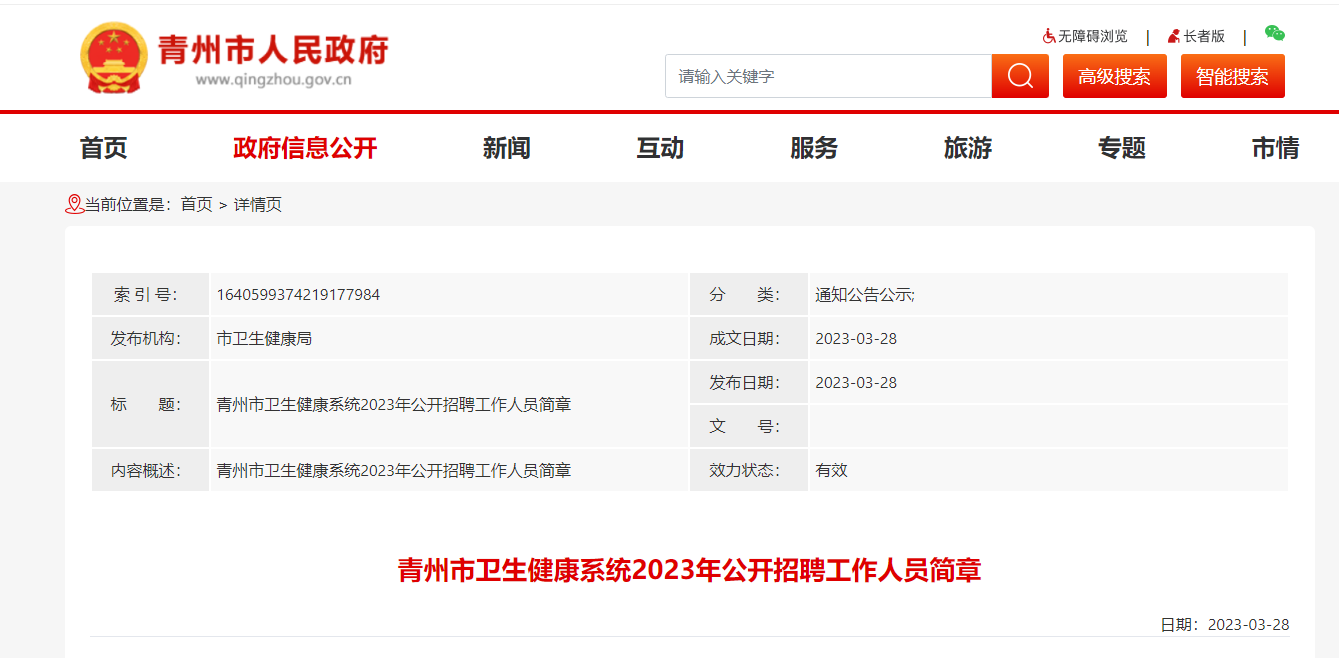Viewport: 1339px width, 658px height.
Task: Click the national emblem logo
Action: coord(113,59)
